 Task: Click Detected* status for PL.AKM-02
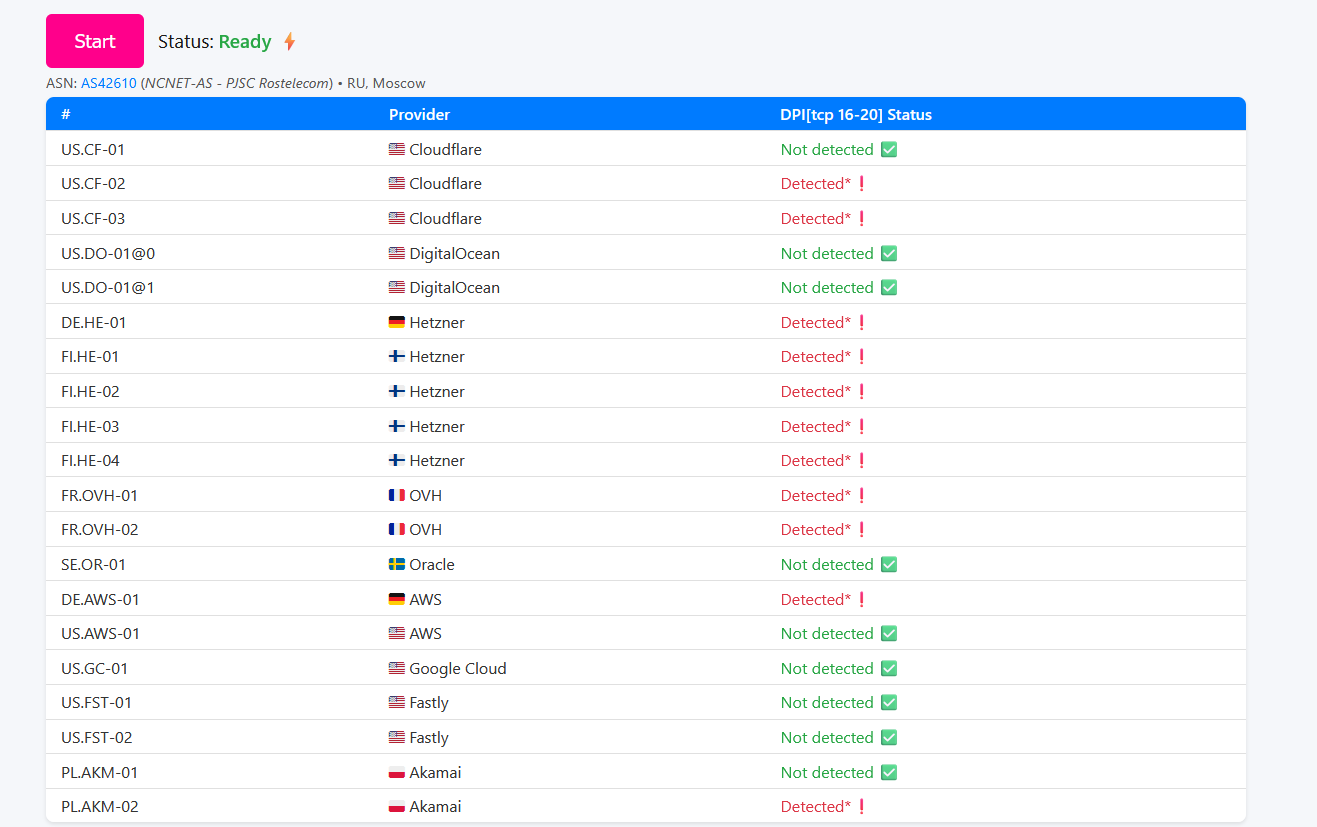click(816, 807)
